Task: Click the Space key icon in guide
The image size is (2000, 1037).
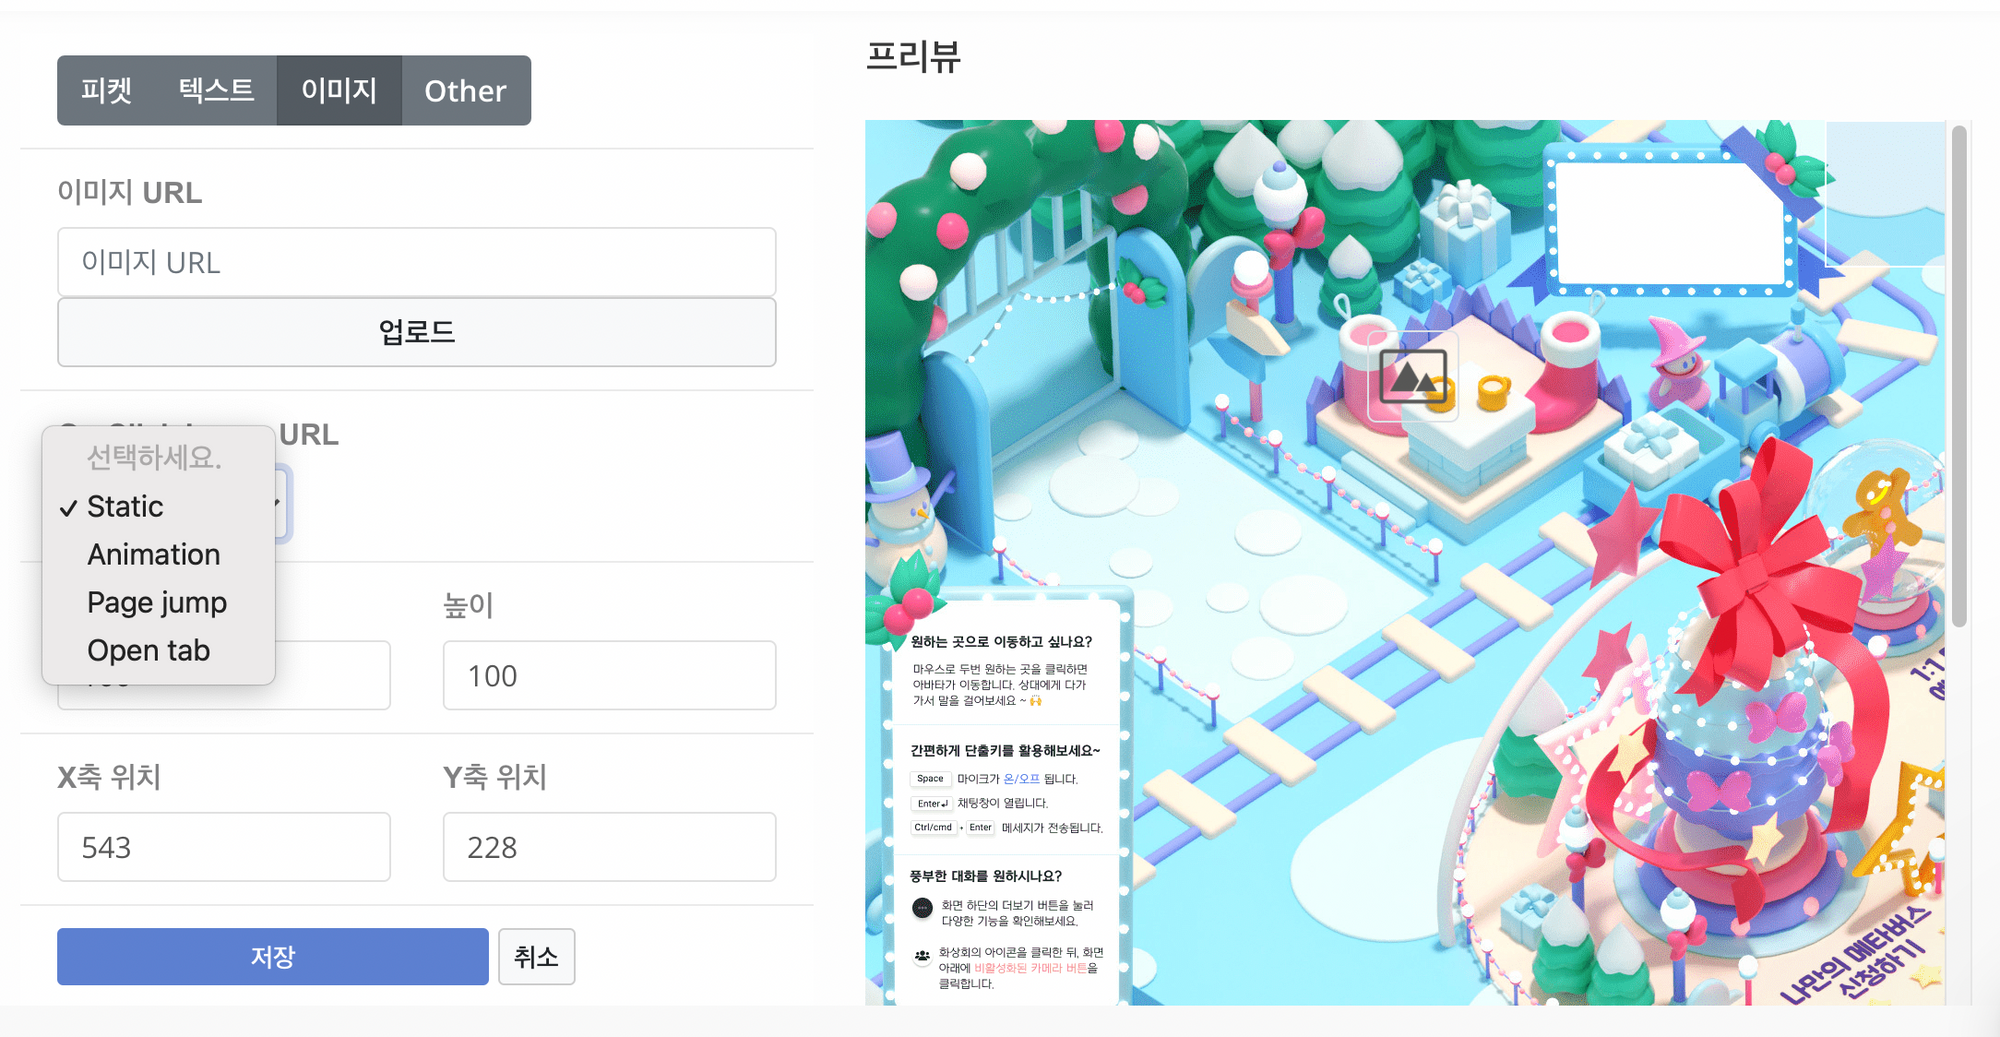Action: click(930, 779)
